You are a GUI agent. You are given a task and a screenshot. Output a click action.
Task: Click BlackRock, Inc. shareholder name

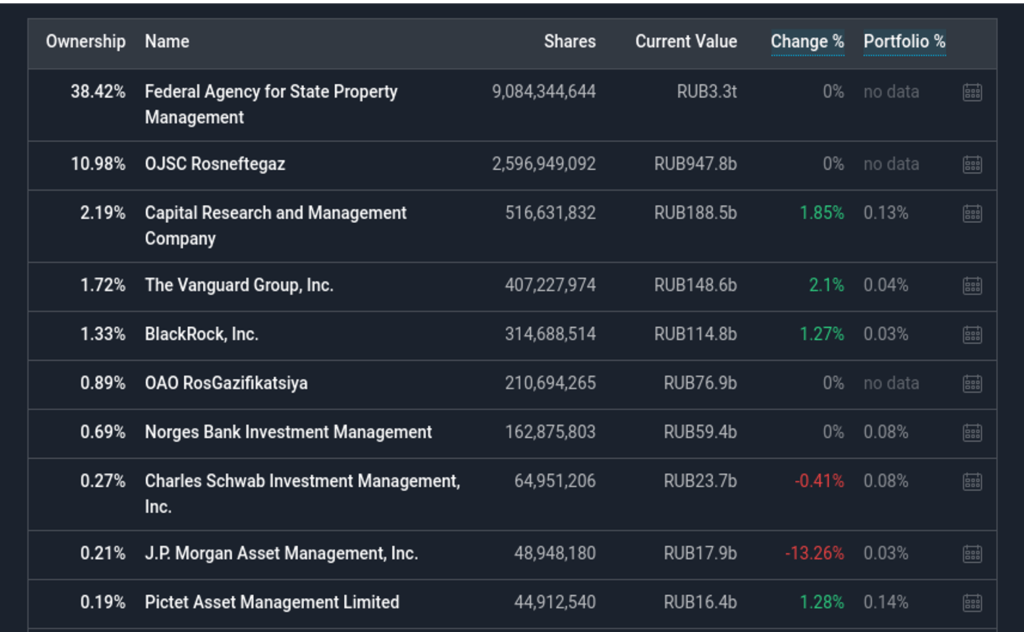coord(201,334)
